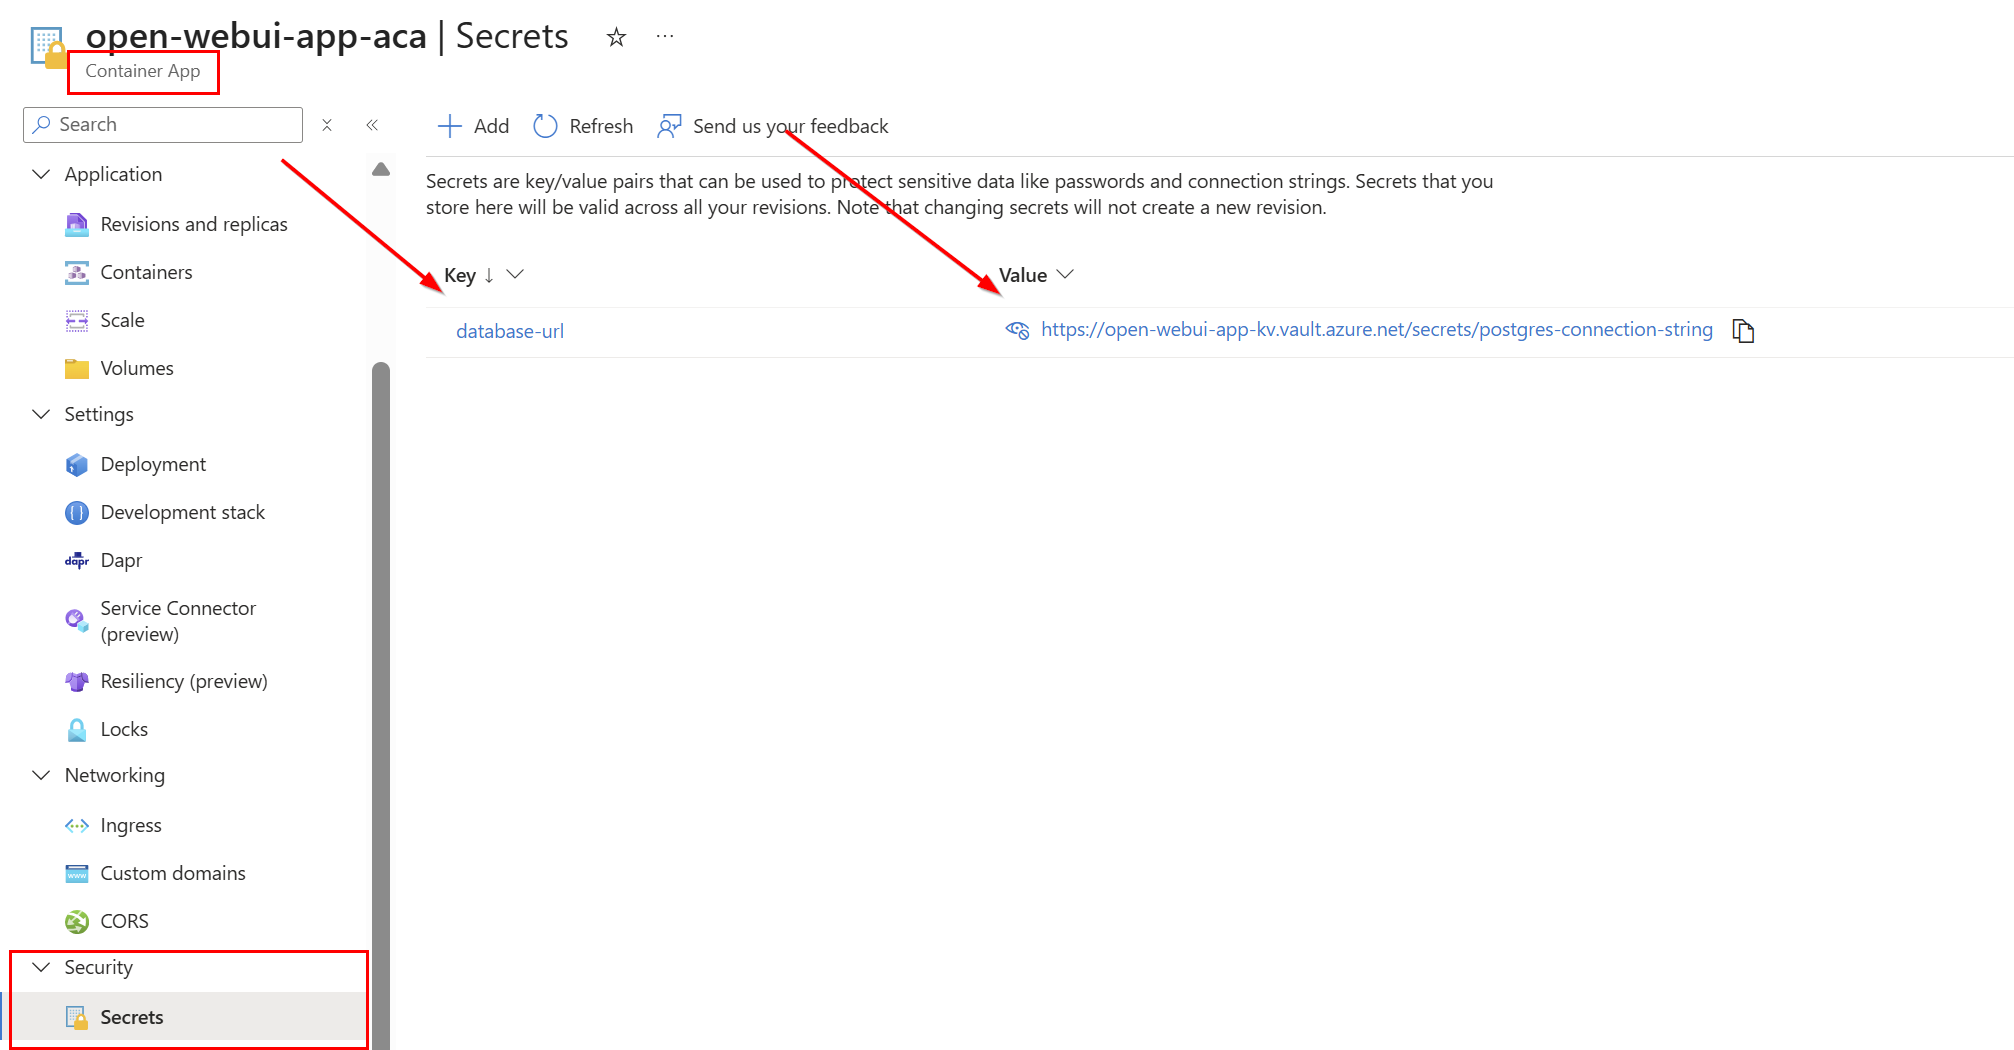Click the Refresh button
This screenshot has height=1050, width=2014.
[584, 126]
